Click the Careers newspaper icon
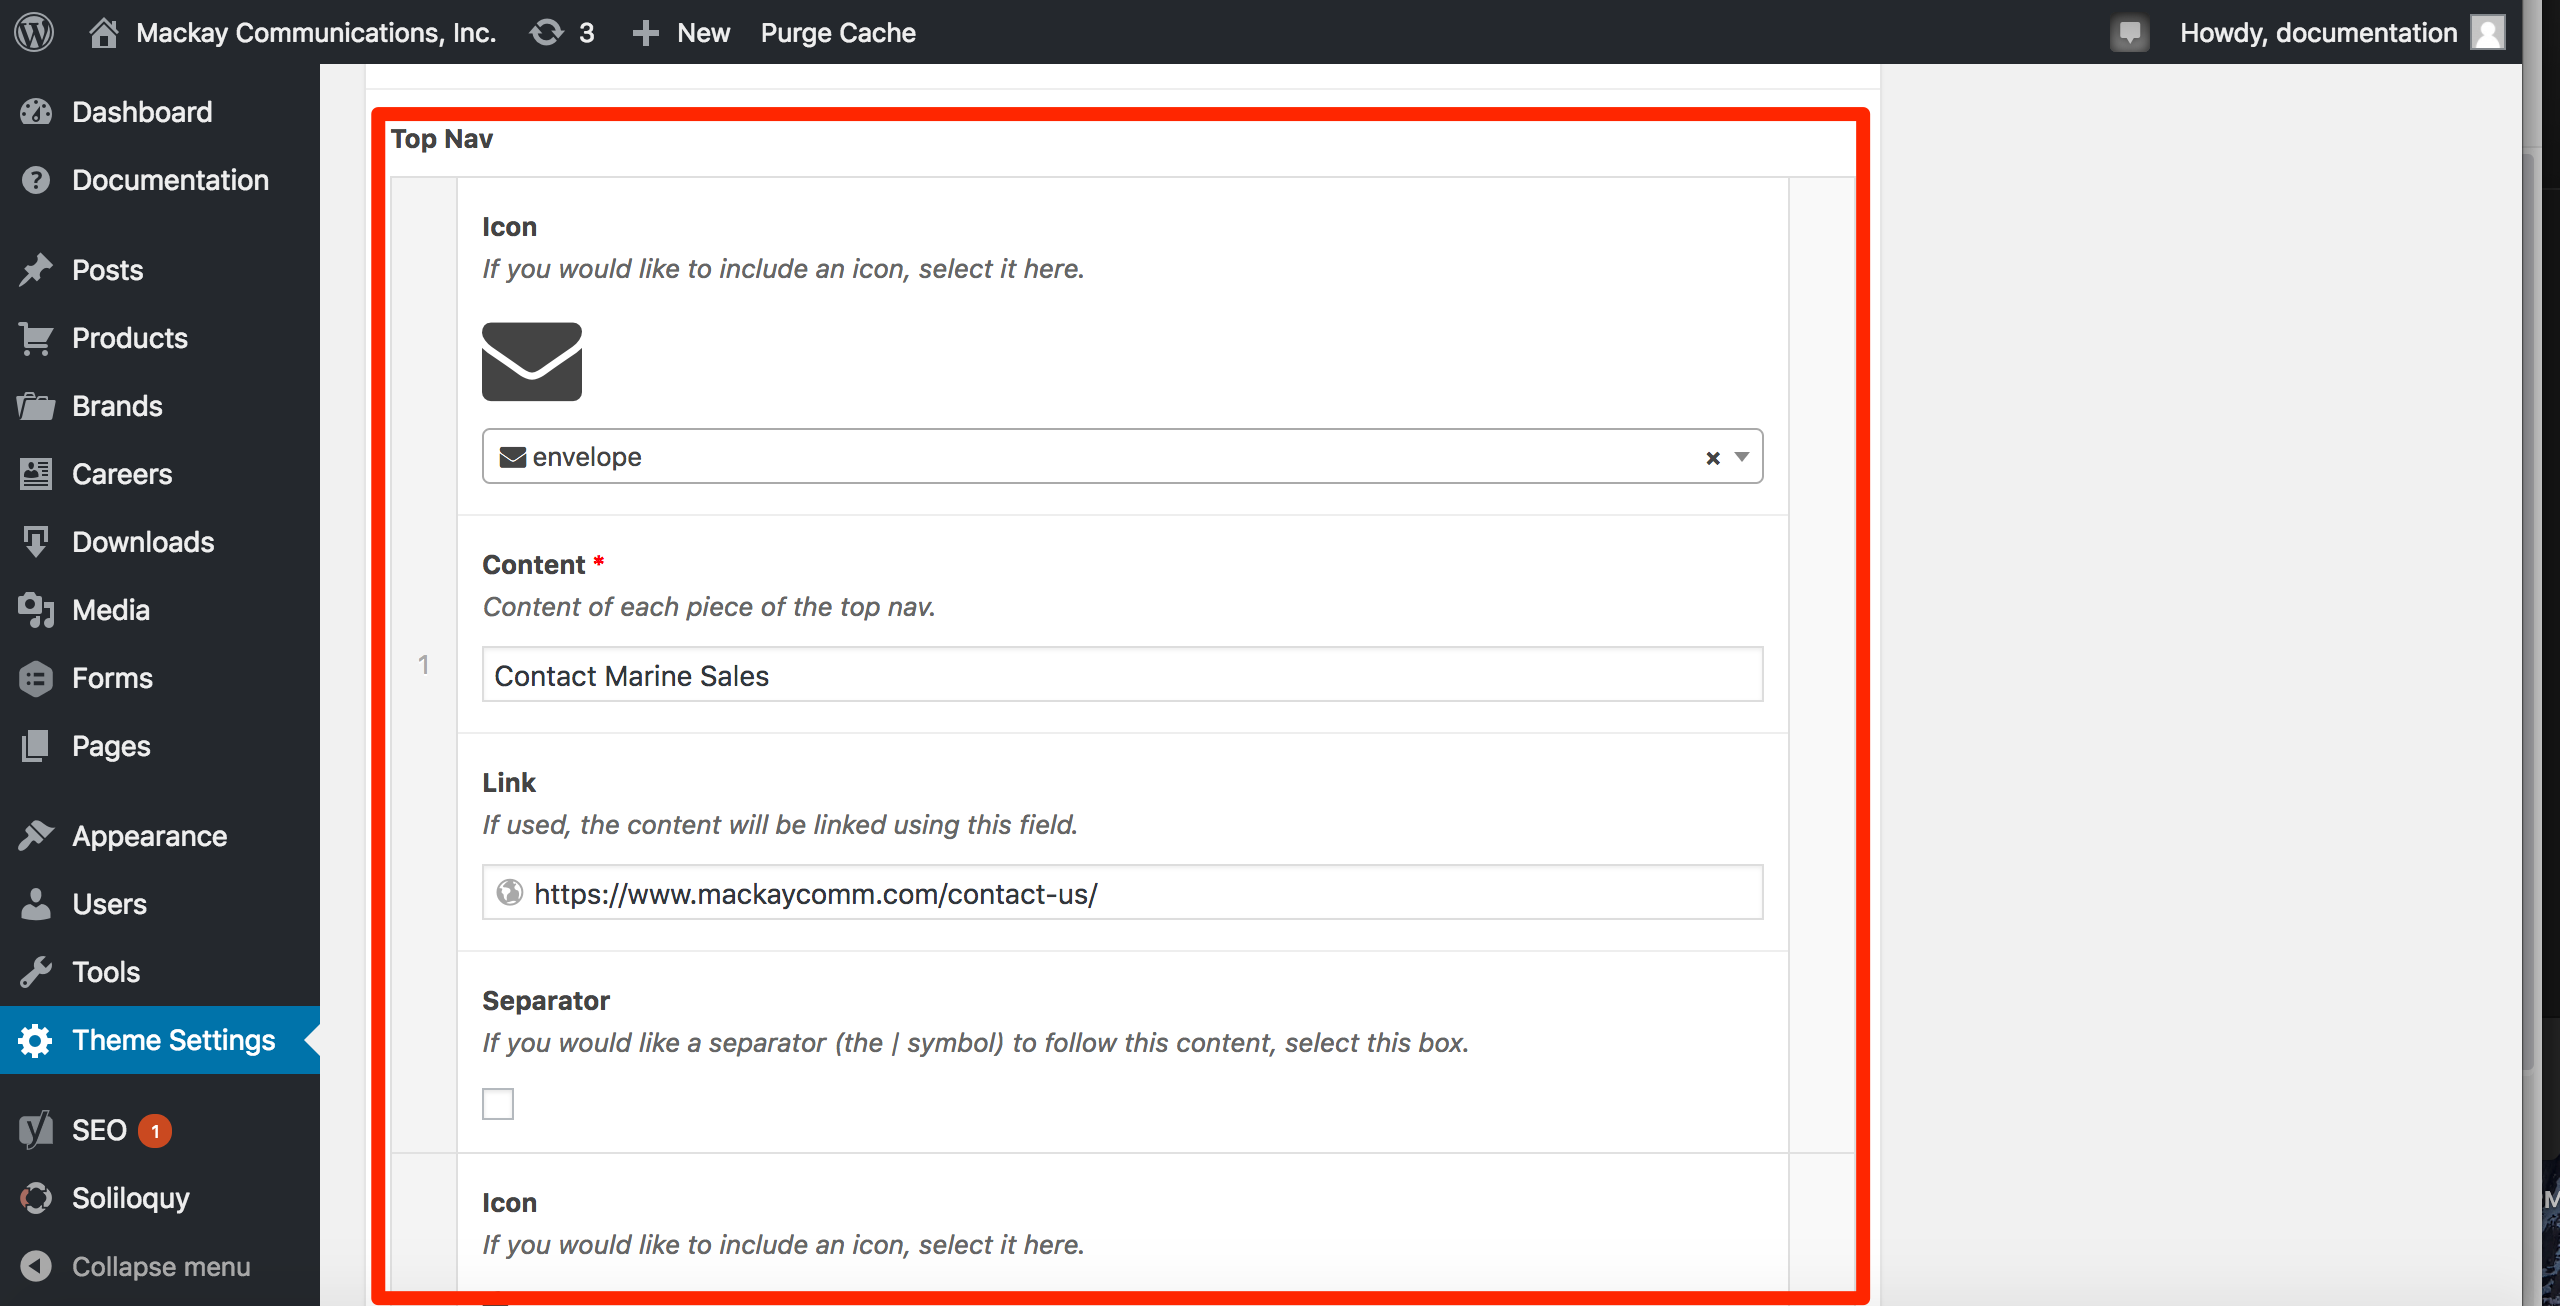The image size is (2560, 1306). [36, 474]
